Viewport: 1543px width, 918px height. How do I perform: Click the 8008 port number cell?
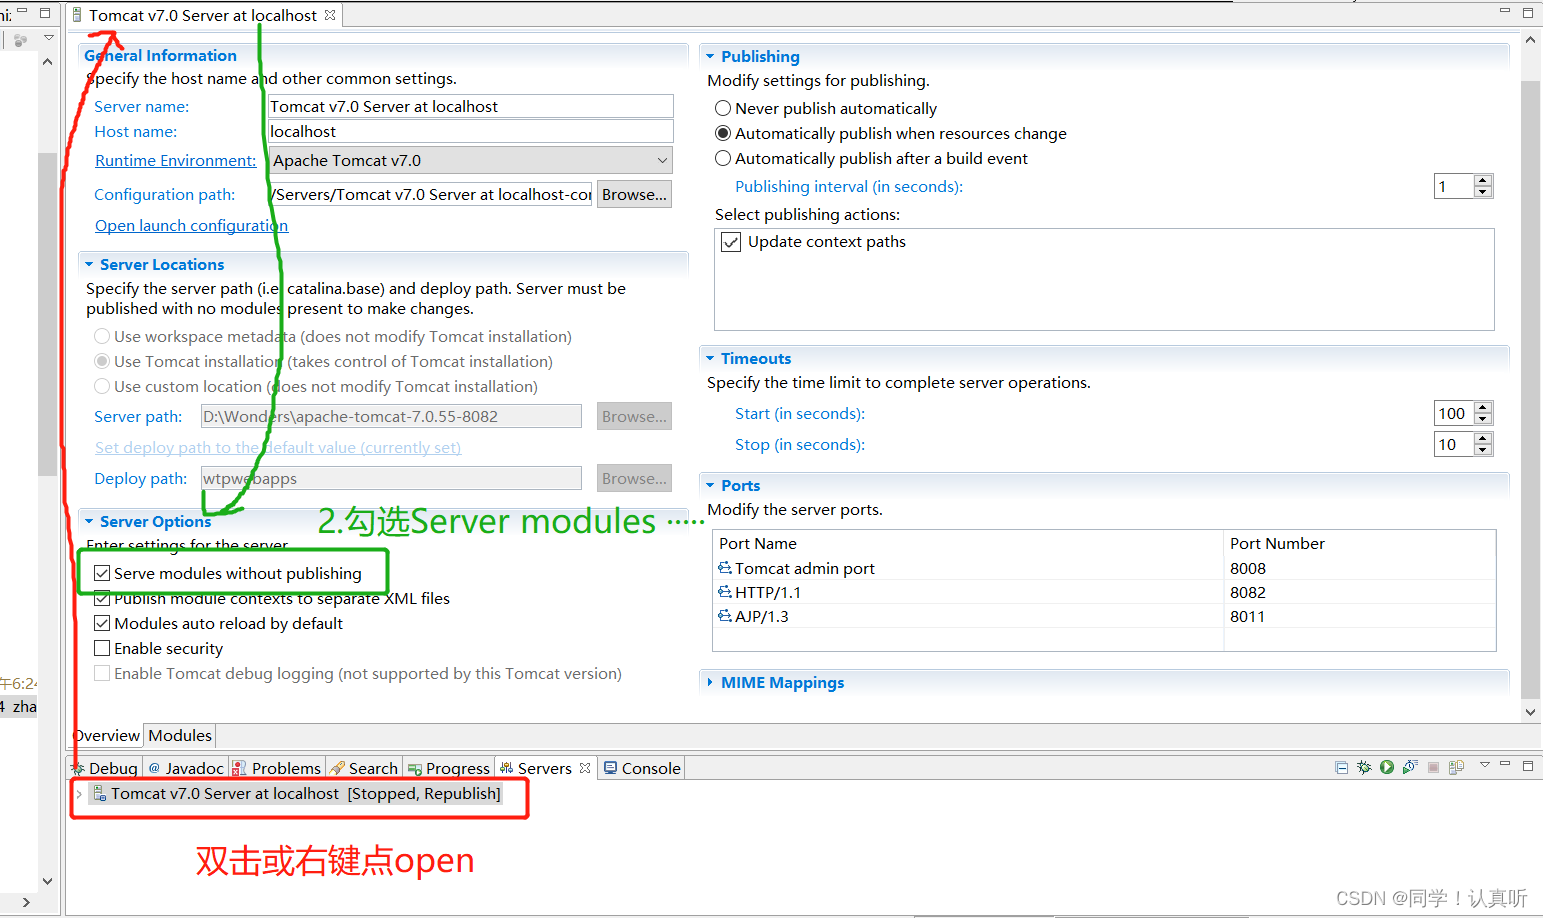click(1359, 568)
